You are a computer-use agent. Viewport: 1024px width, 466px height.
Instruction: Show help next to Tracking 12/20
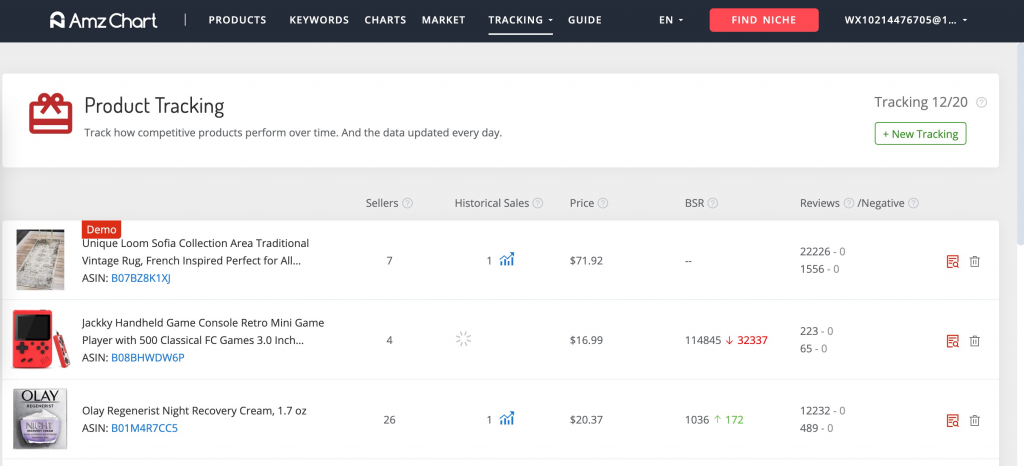[981, 102]
